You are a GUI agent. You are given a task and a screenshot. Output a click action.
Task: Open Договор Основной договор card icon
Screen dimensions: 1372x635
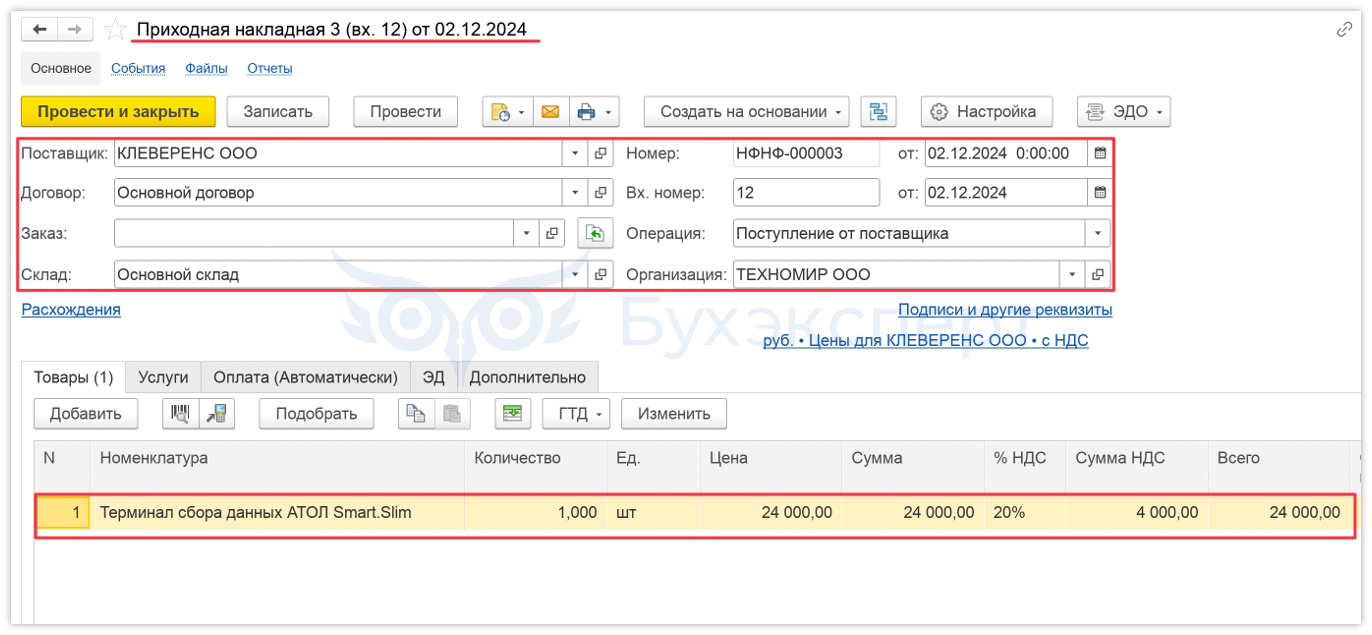600,193
